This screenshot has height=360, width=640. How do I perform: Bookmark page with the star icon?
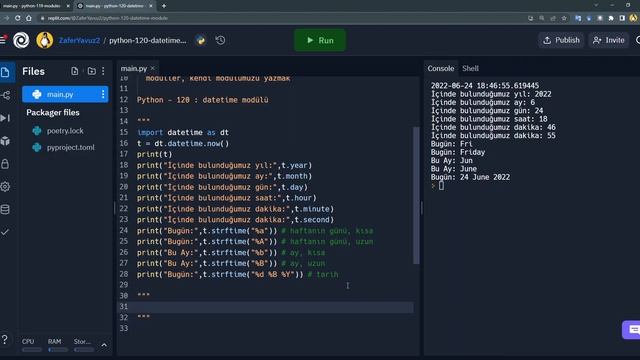tap(564, 18)
